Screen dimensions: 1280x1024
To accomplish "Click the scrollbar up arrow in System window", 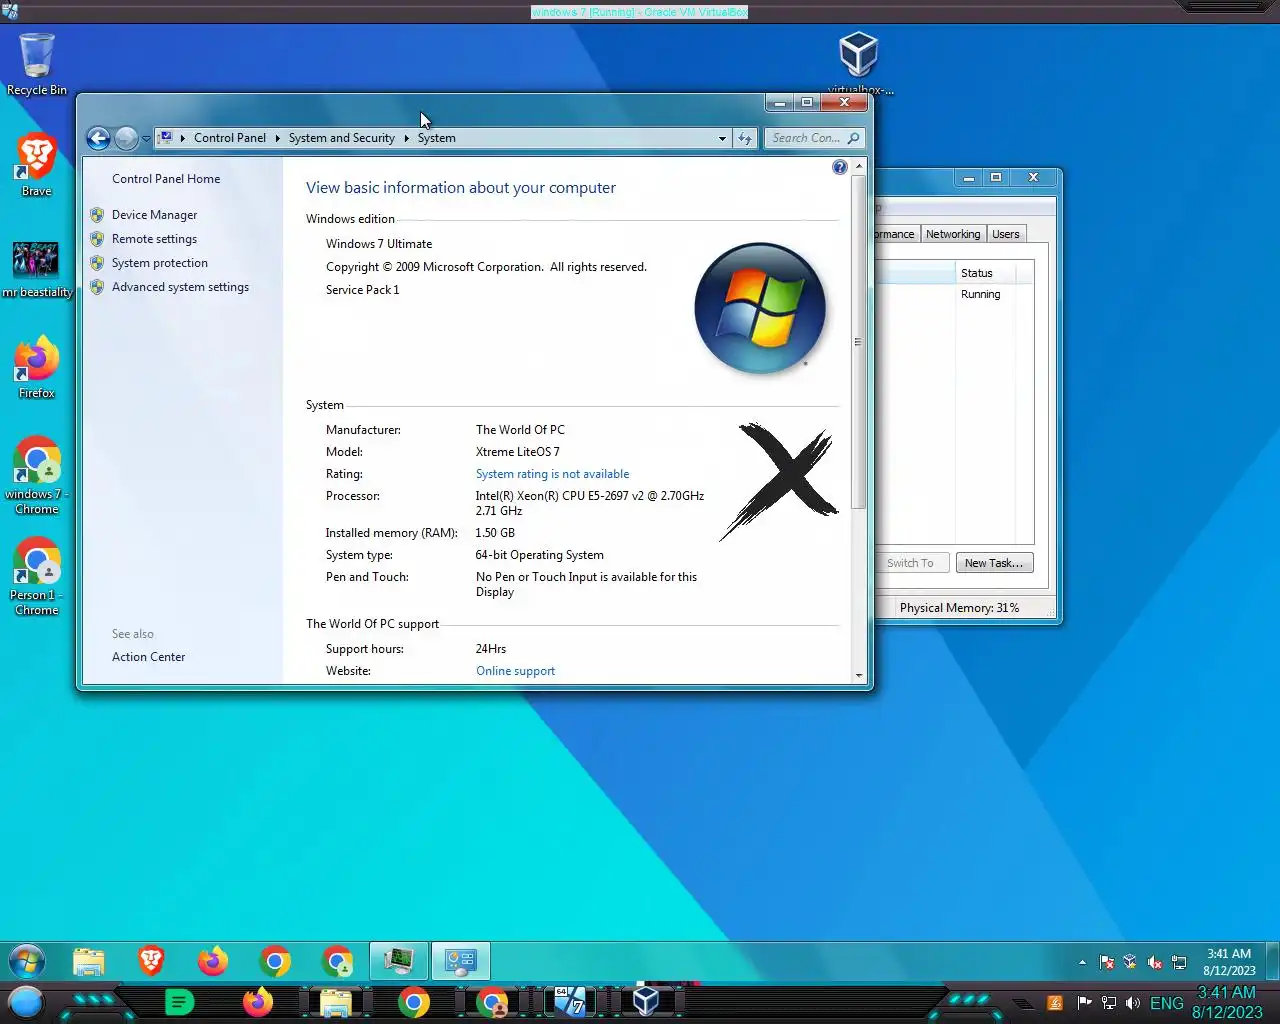I will click(x=858, y=167).
